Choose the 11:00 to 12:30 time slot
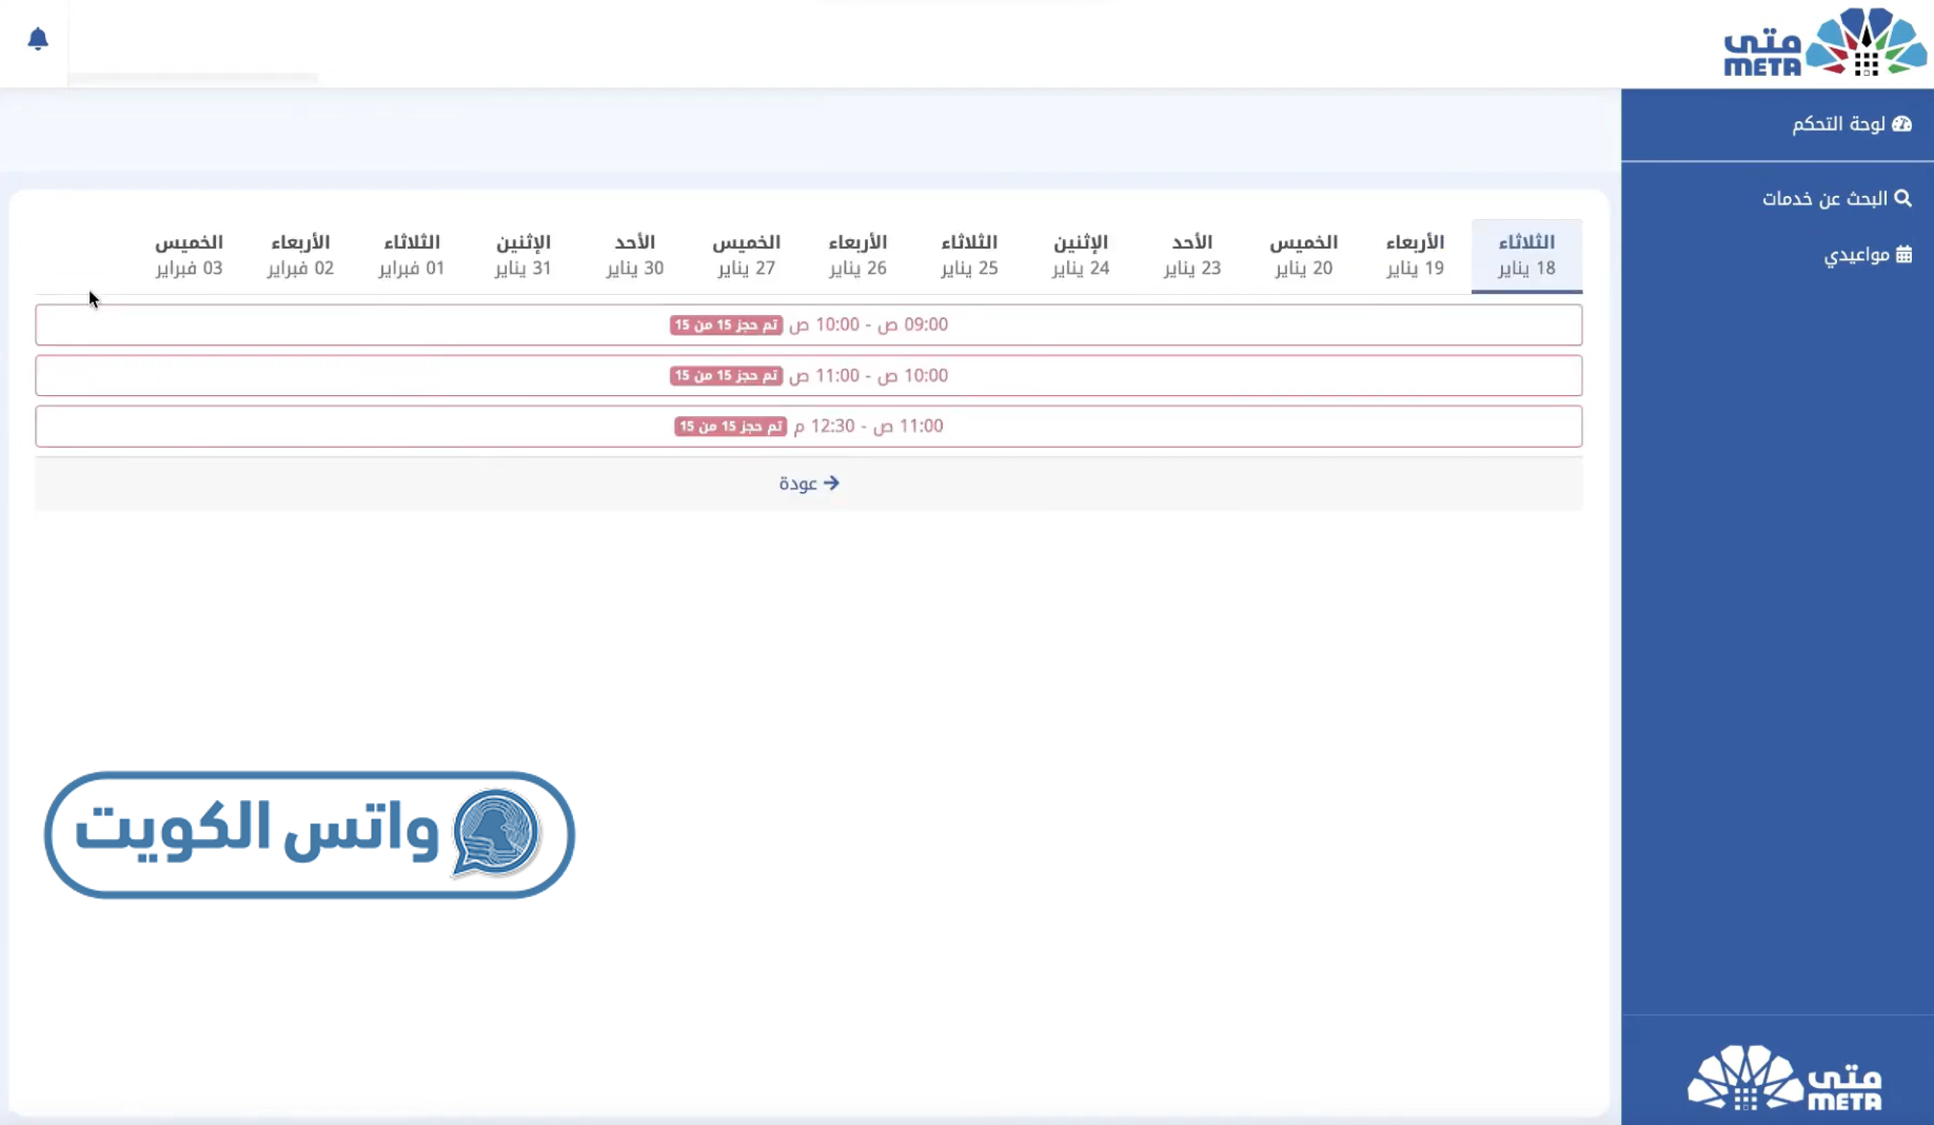The width and height of the screenshot is (1934, 1125). (x=808, y=426)
